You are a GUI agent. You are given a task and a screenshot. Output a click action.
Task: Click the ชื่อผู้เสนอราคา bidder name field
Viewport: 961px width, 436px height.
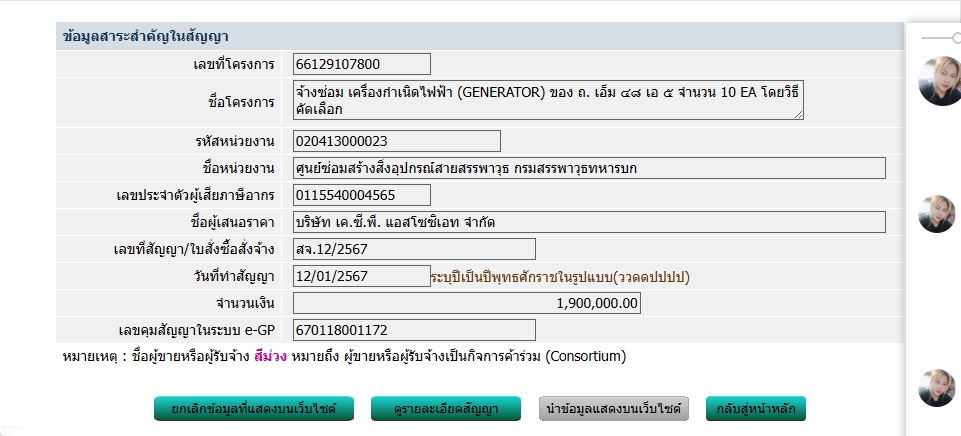point(589,222)
